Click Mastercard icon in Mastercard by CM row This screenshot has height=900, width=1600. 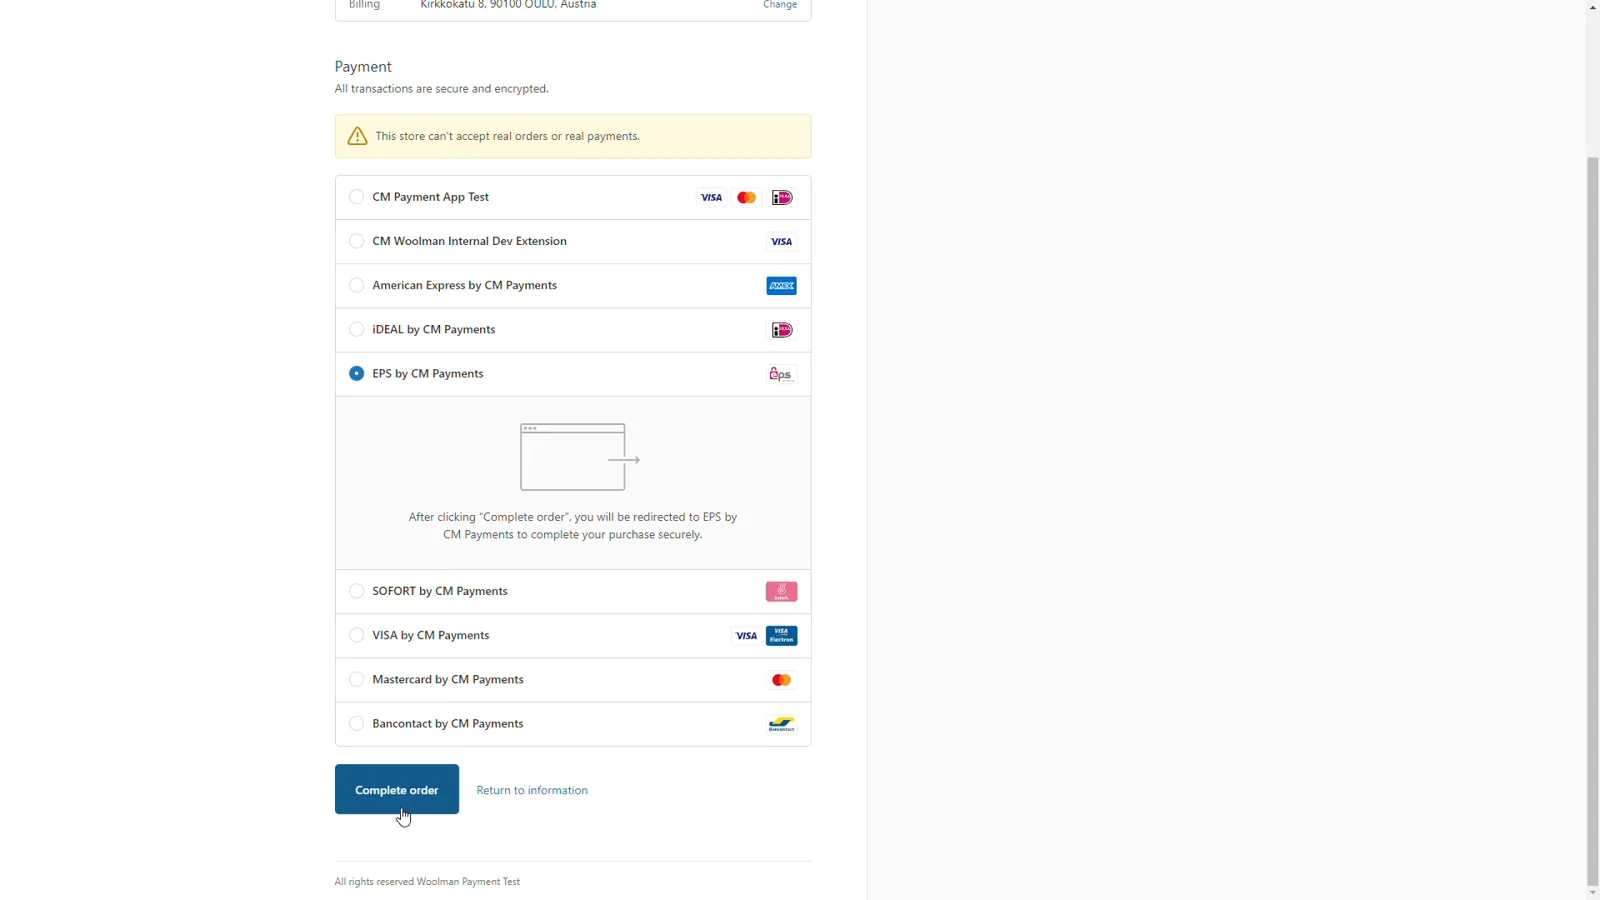click(x=781, y=680)
